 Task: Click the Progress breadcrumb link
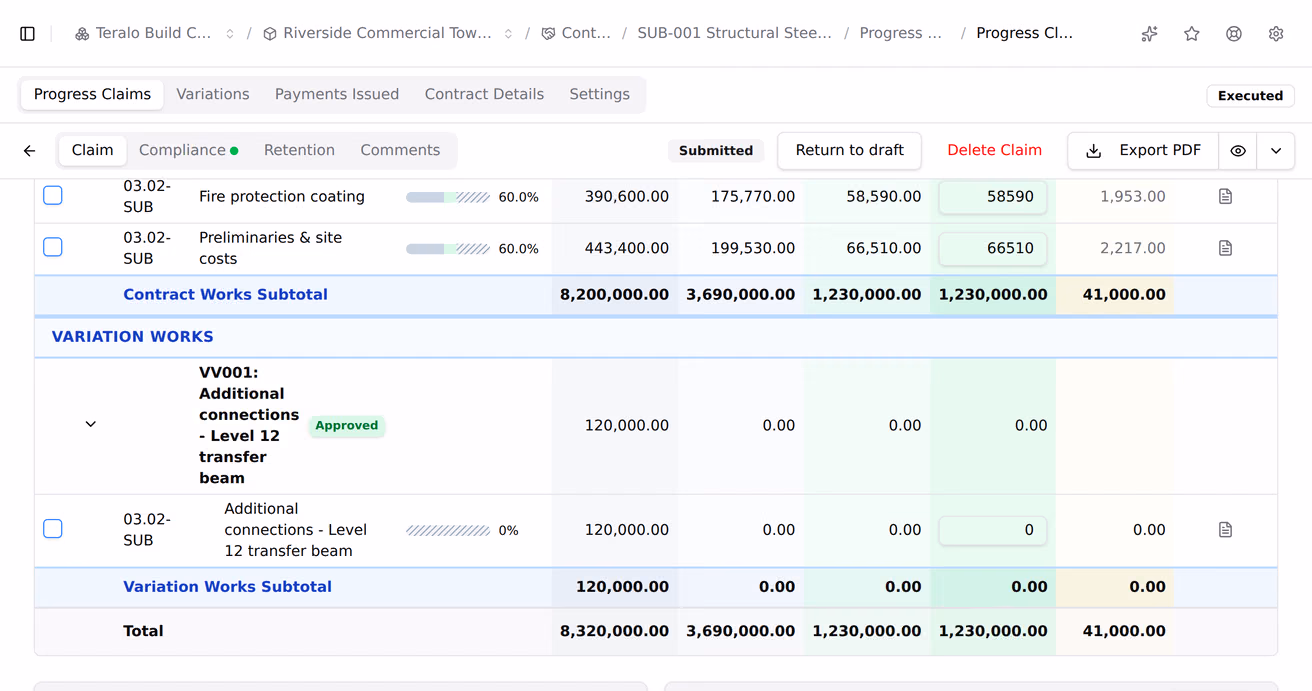tap(901, 34)
